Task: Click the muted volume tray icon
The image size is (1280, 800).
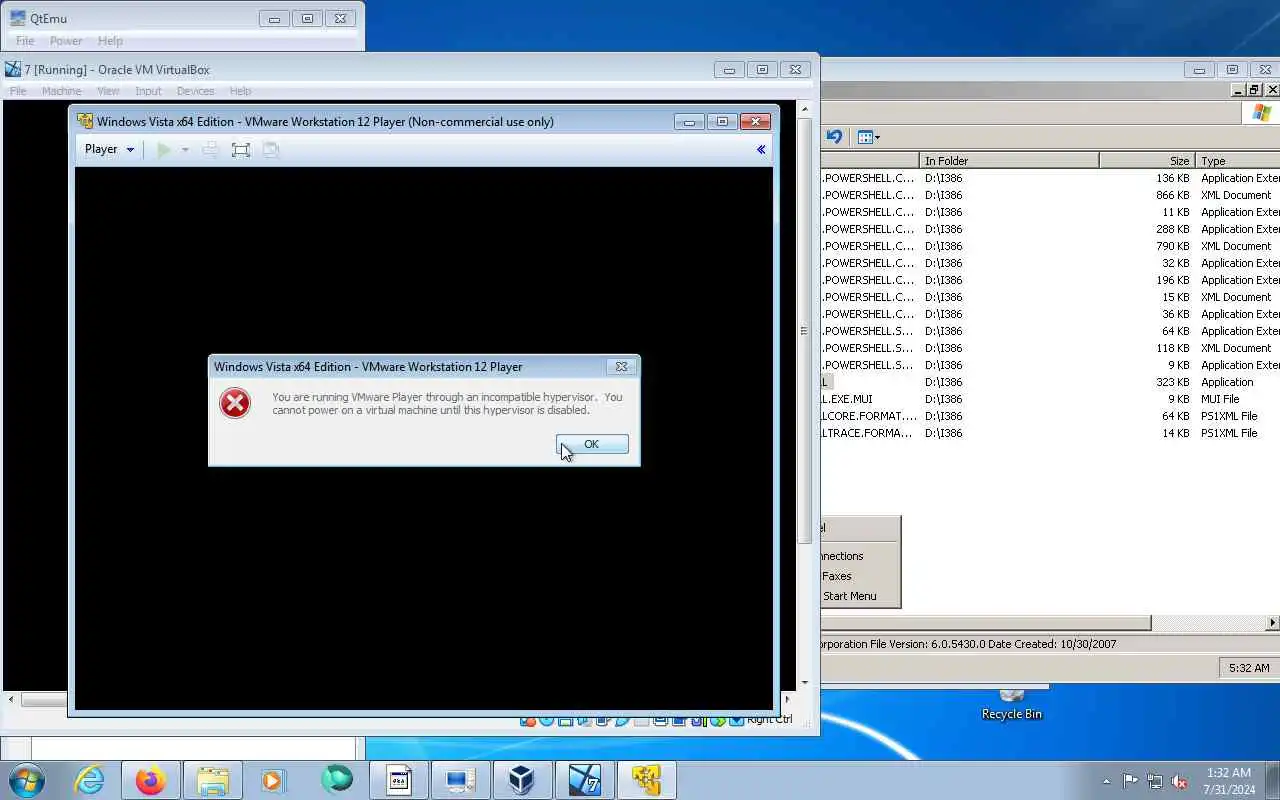Action: [x=1180, y=781]
